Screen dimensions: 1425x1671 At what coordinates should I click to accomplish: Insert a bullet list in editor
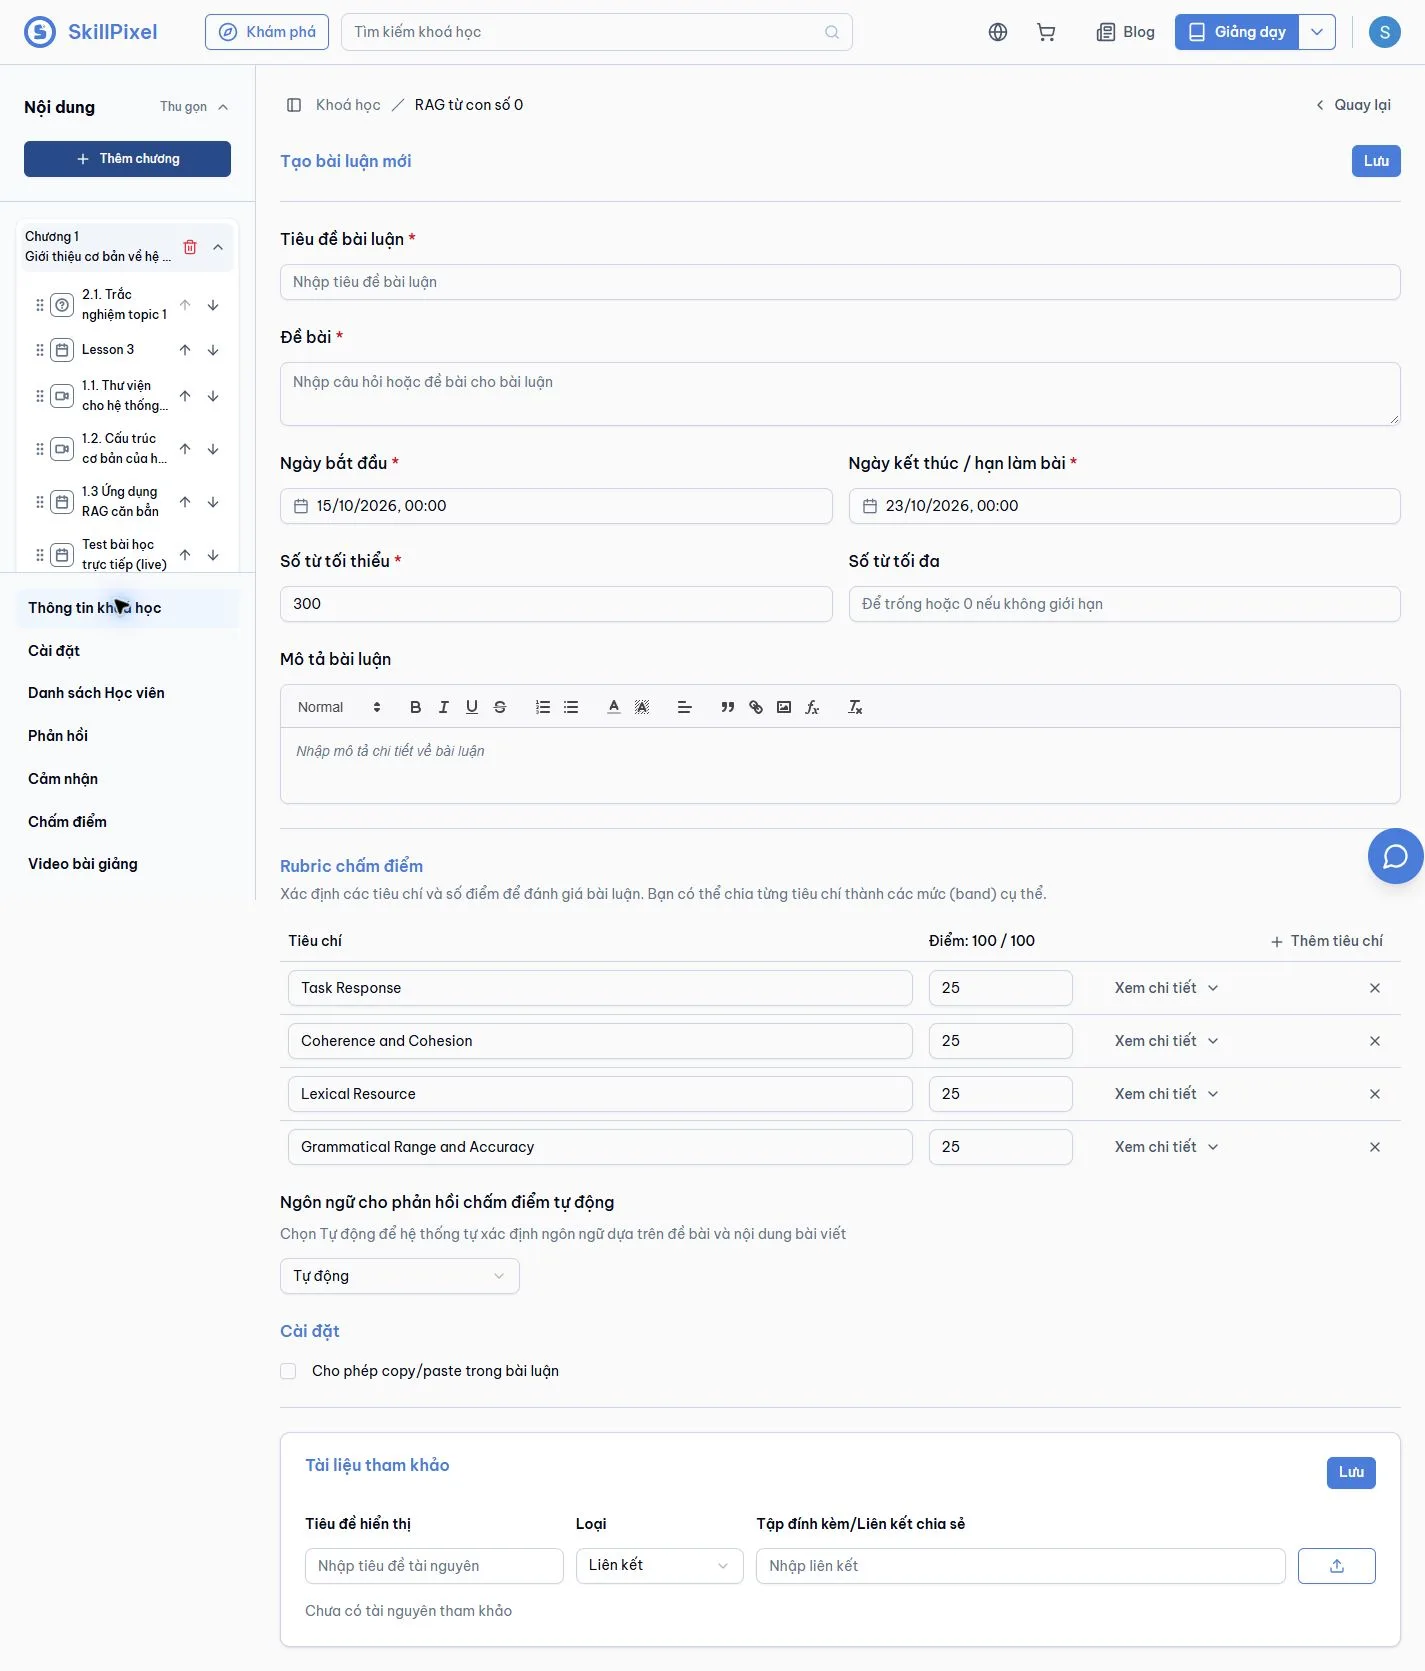pos(571,707)
